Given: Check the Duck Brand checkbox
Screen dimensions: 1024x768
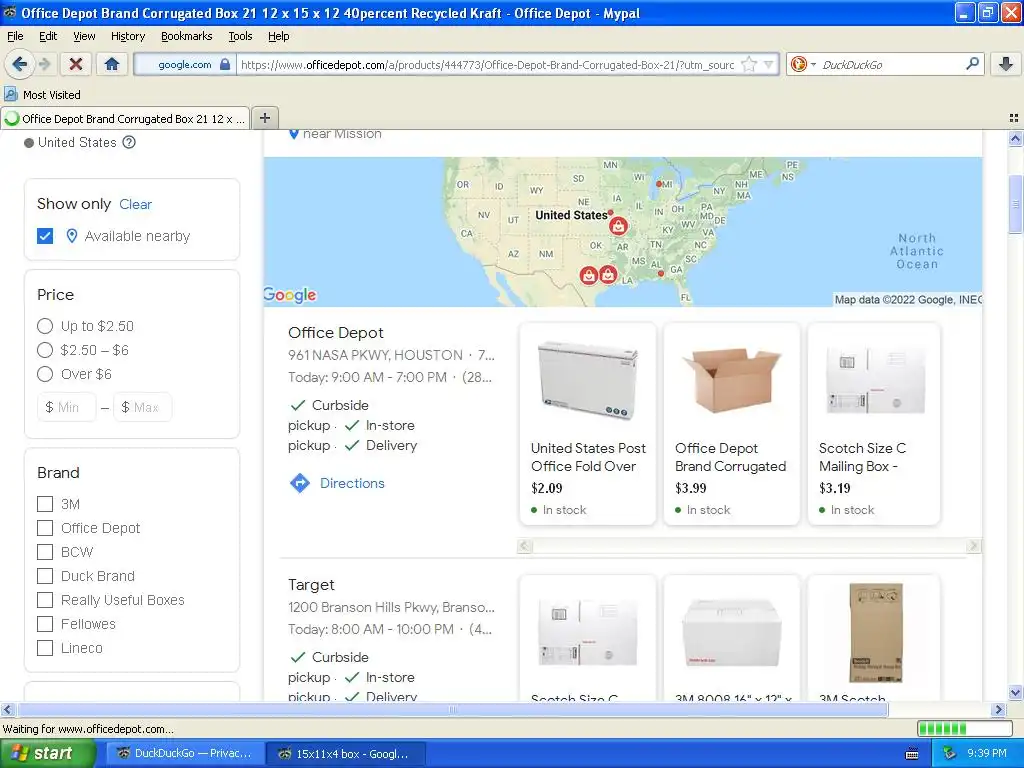Looking at the screenshot, I should (45, 576).
